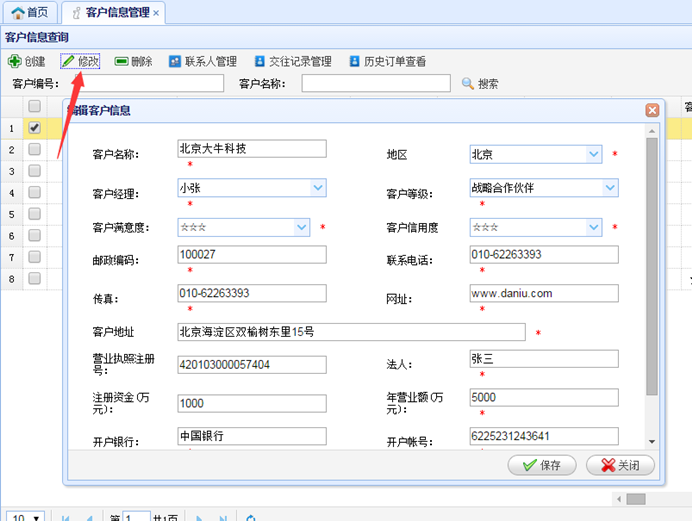692x521 pixels.
Task: Click the 营业执照注册号 license number field
Action: coord(252,365)
